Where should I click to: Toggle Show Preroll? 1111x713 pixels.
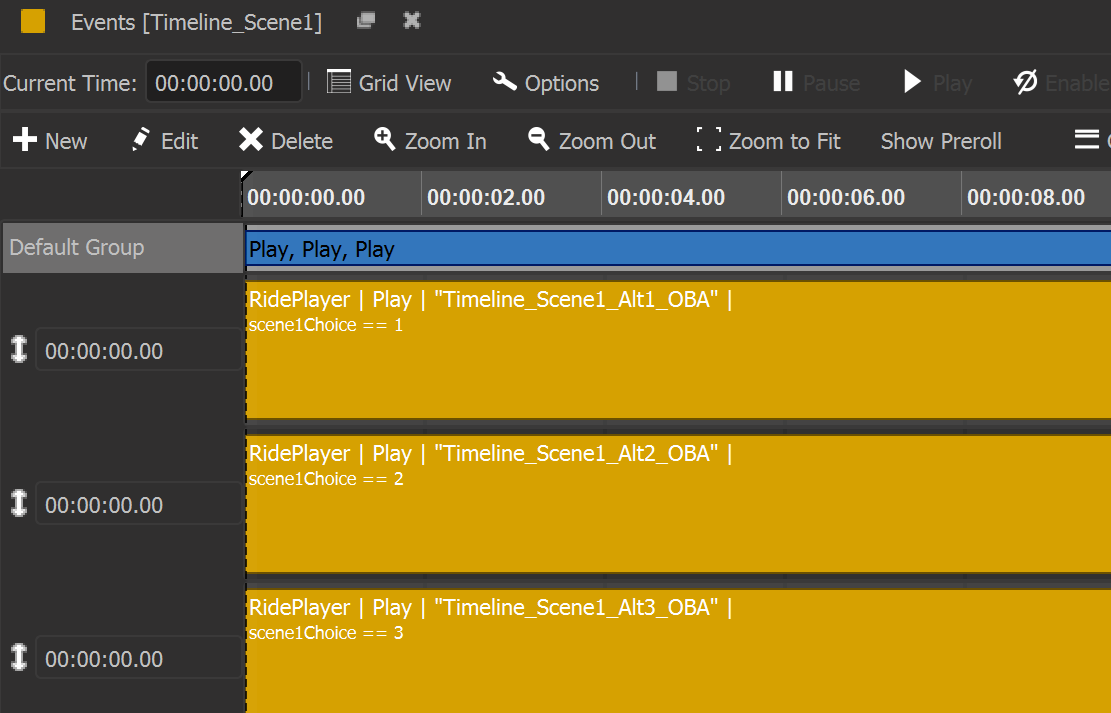[940, 141]
